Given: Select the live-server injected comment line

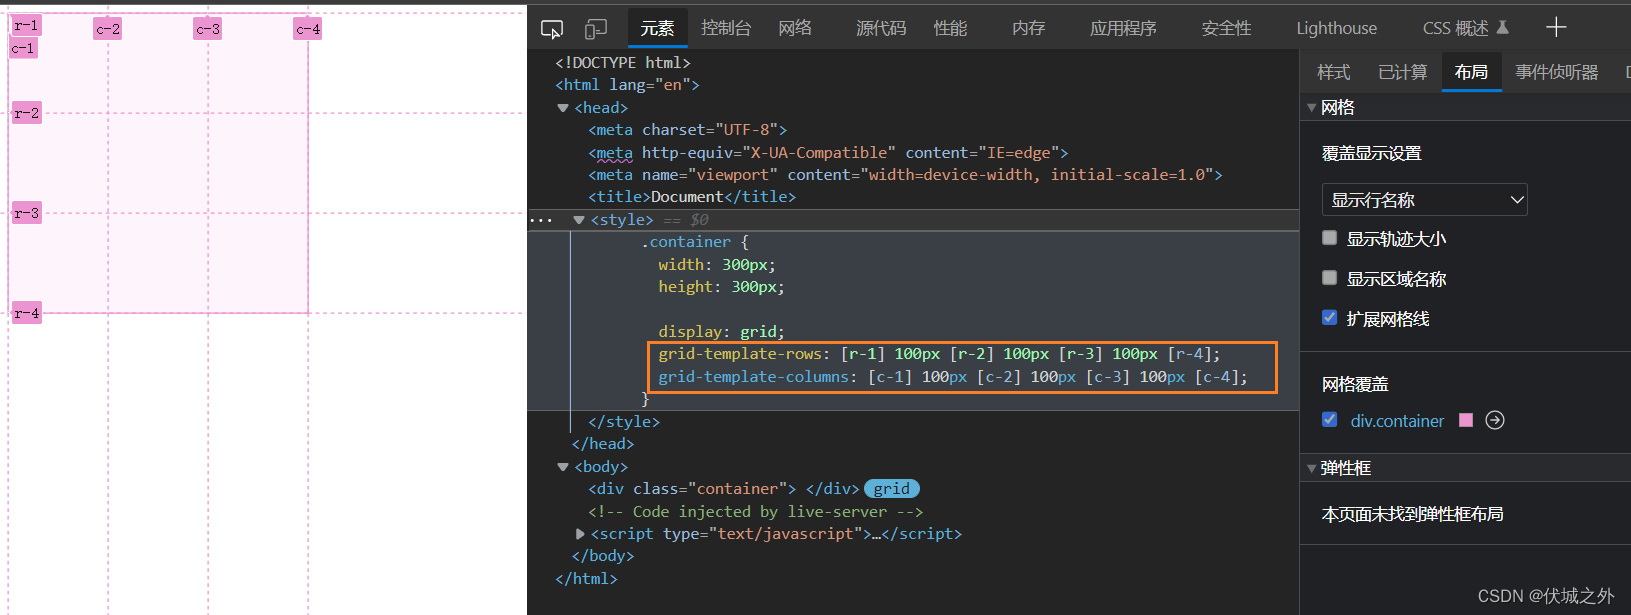Looking at the screenshot, I should 755,512.
